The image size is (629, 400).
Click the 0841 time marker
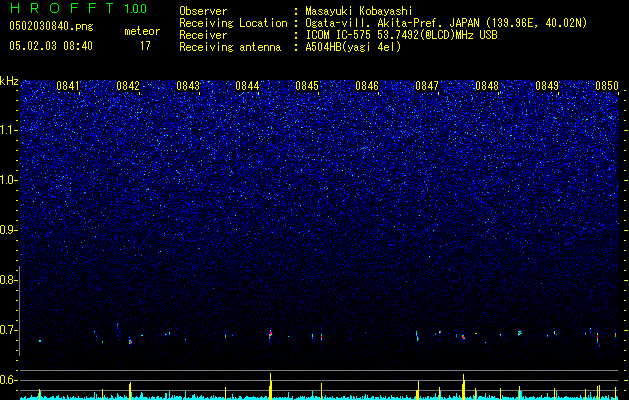click(68, 86)
